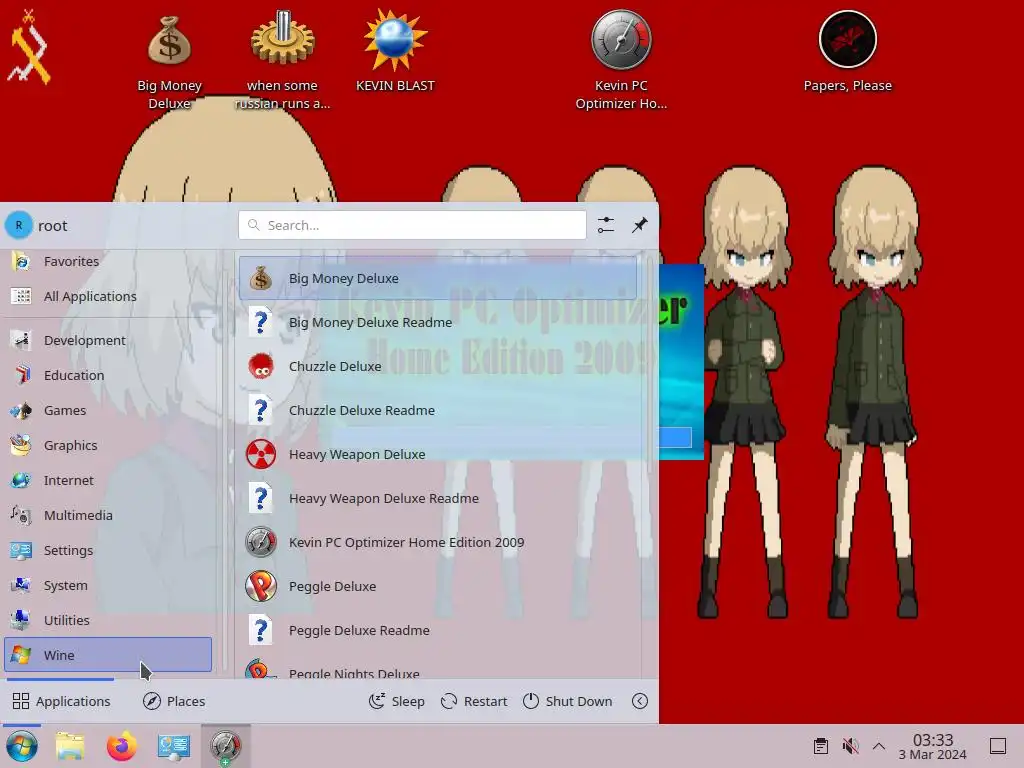Open the Games category
This screenshot has height=768, width=1024.
click(x=108, y=410)
